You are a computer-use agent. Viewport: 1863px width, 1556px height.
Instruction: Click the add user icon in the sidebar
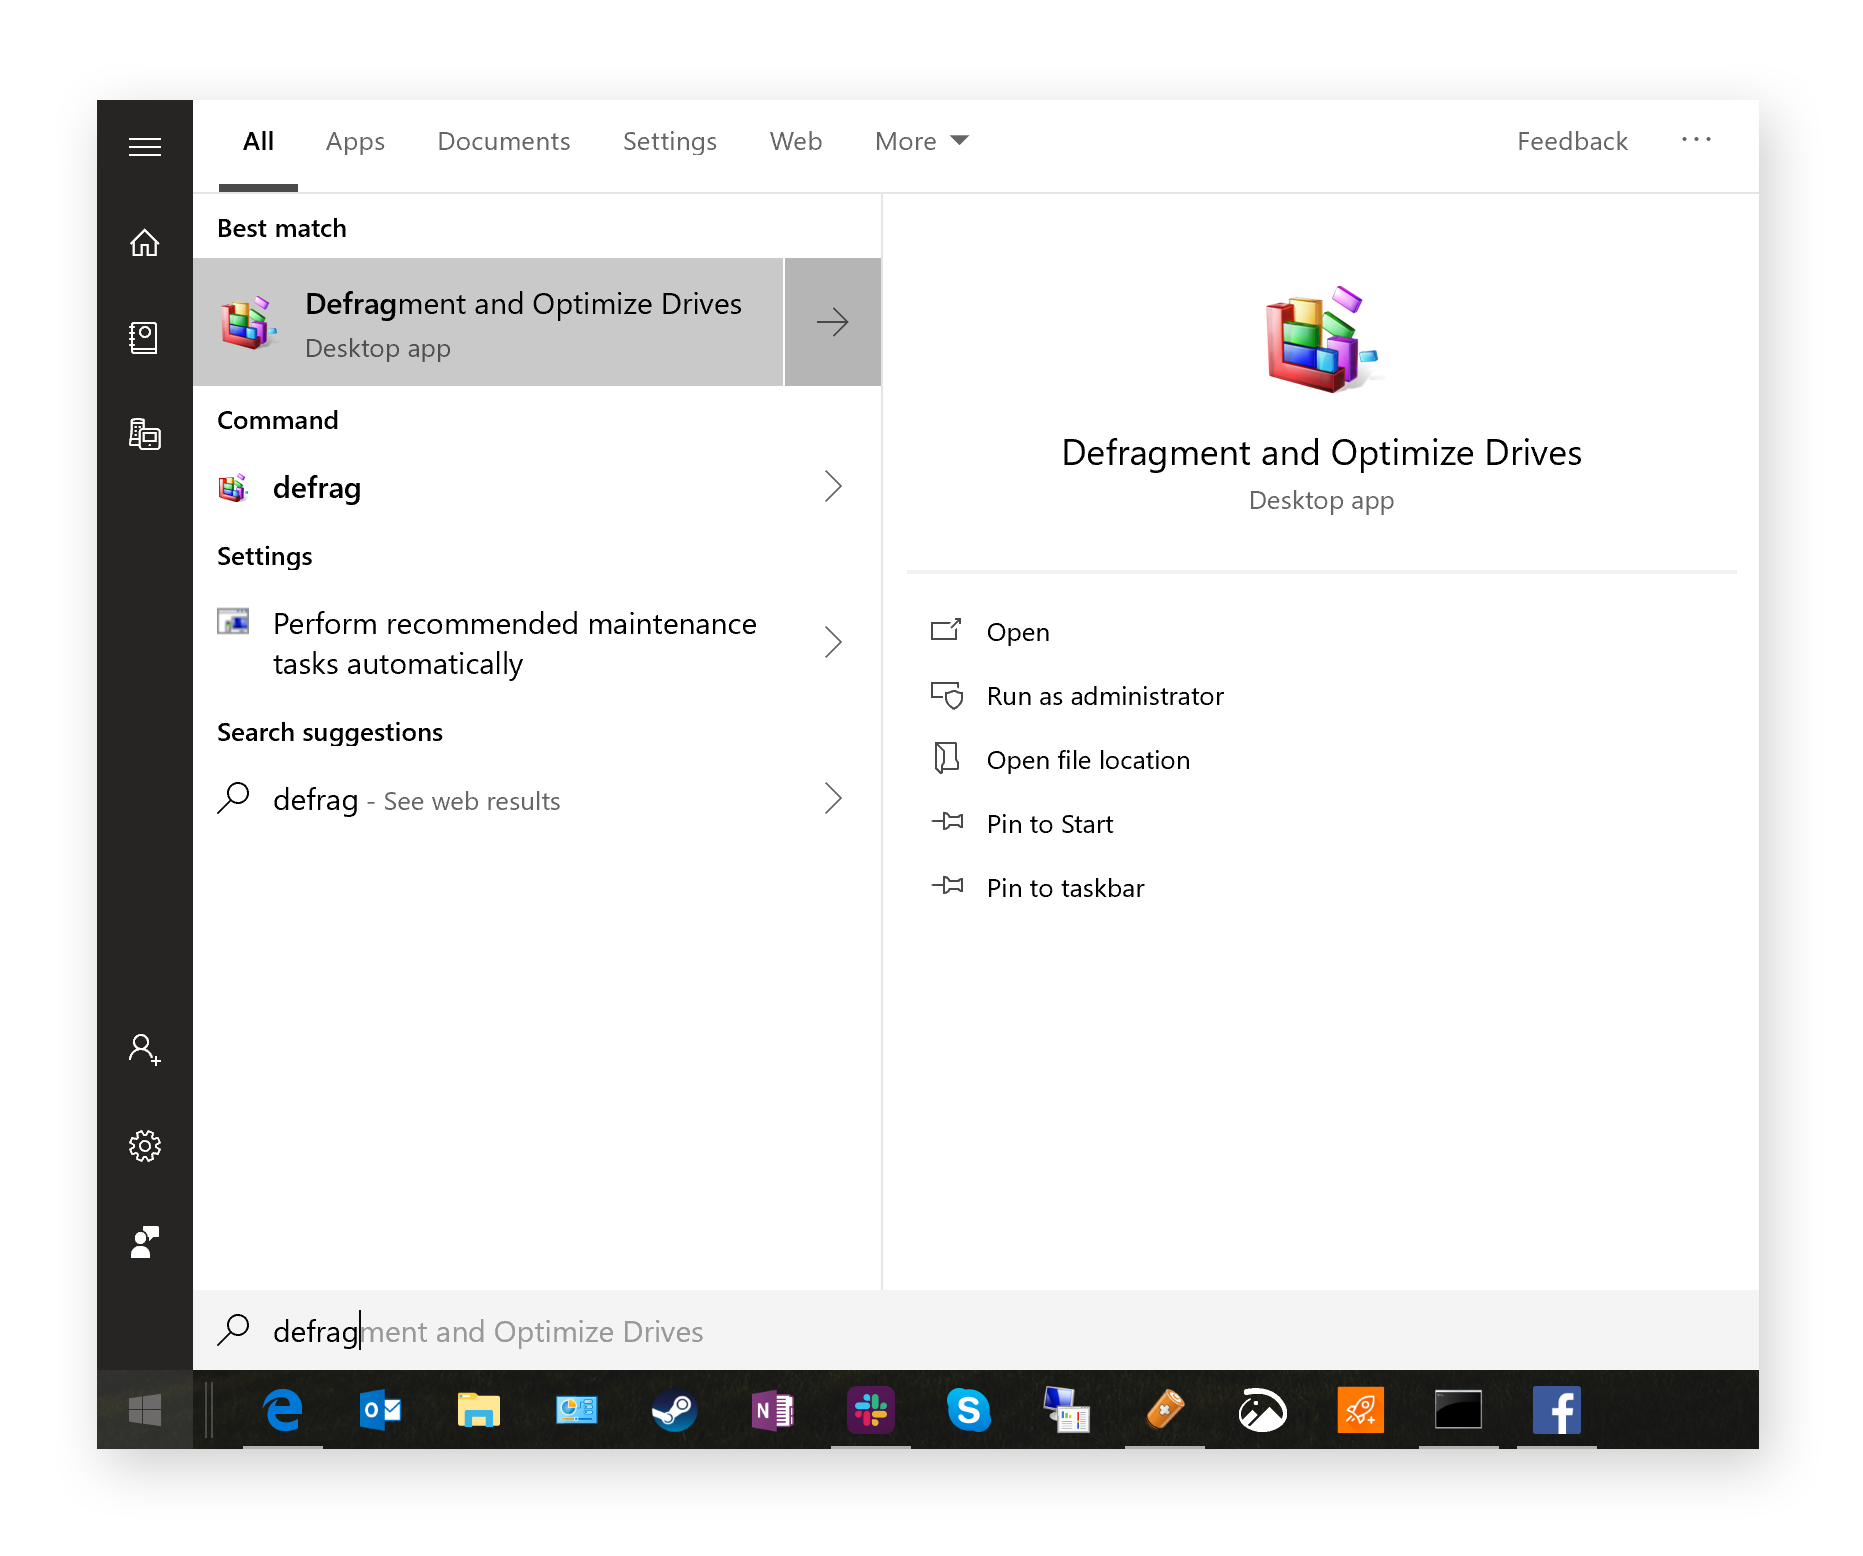point(145,1049)
